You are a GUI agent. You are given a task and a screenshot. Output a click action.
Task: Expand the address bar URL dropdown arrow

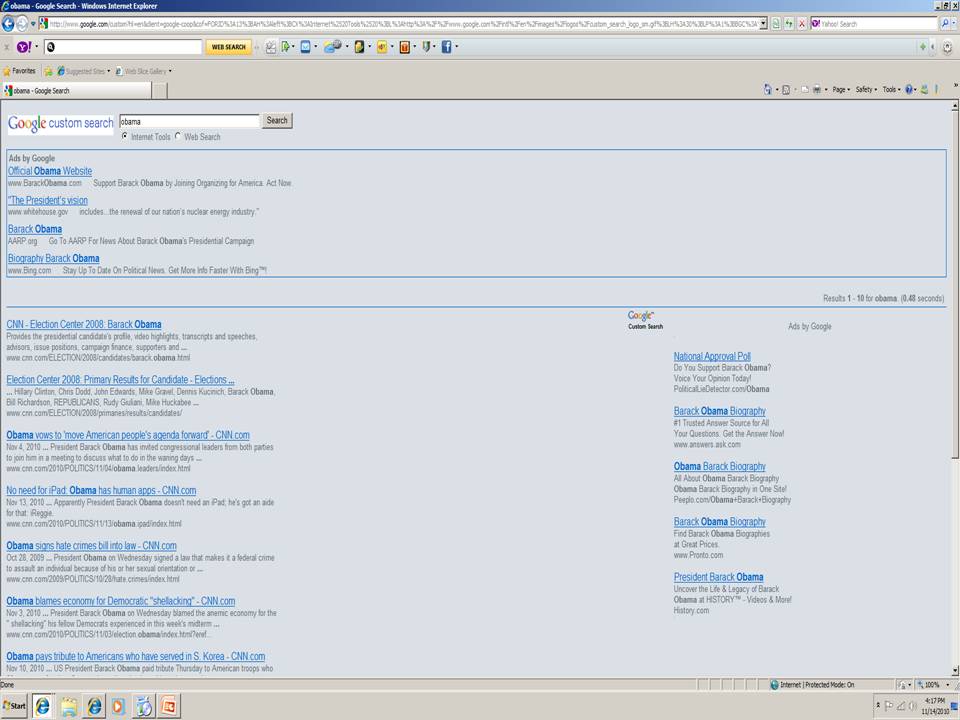point(763,24)
